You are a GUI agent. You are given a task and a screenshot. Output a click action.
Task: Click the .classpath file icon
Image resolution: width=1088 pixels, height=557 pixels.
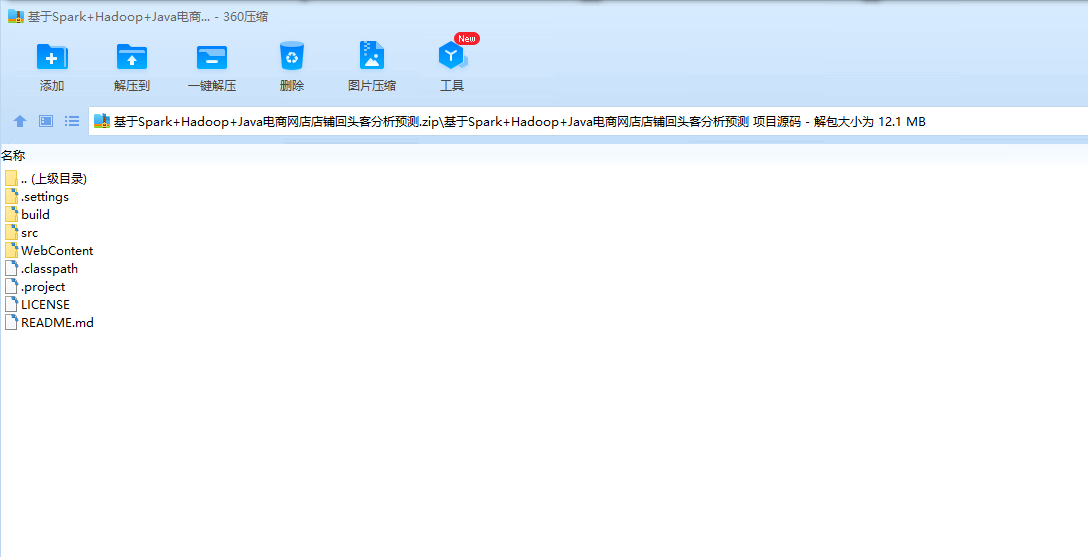(x=11, y=268)
